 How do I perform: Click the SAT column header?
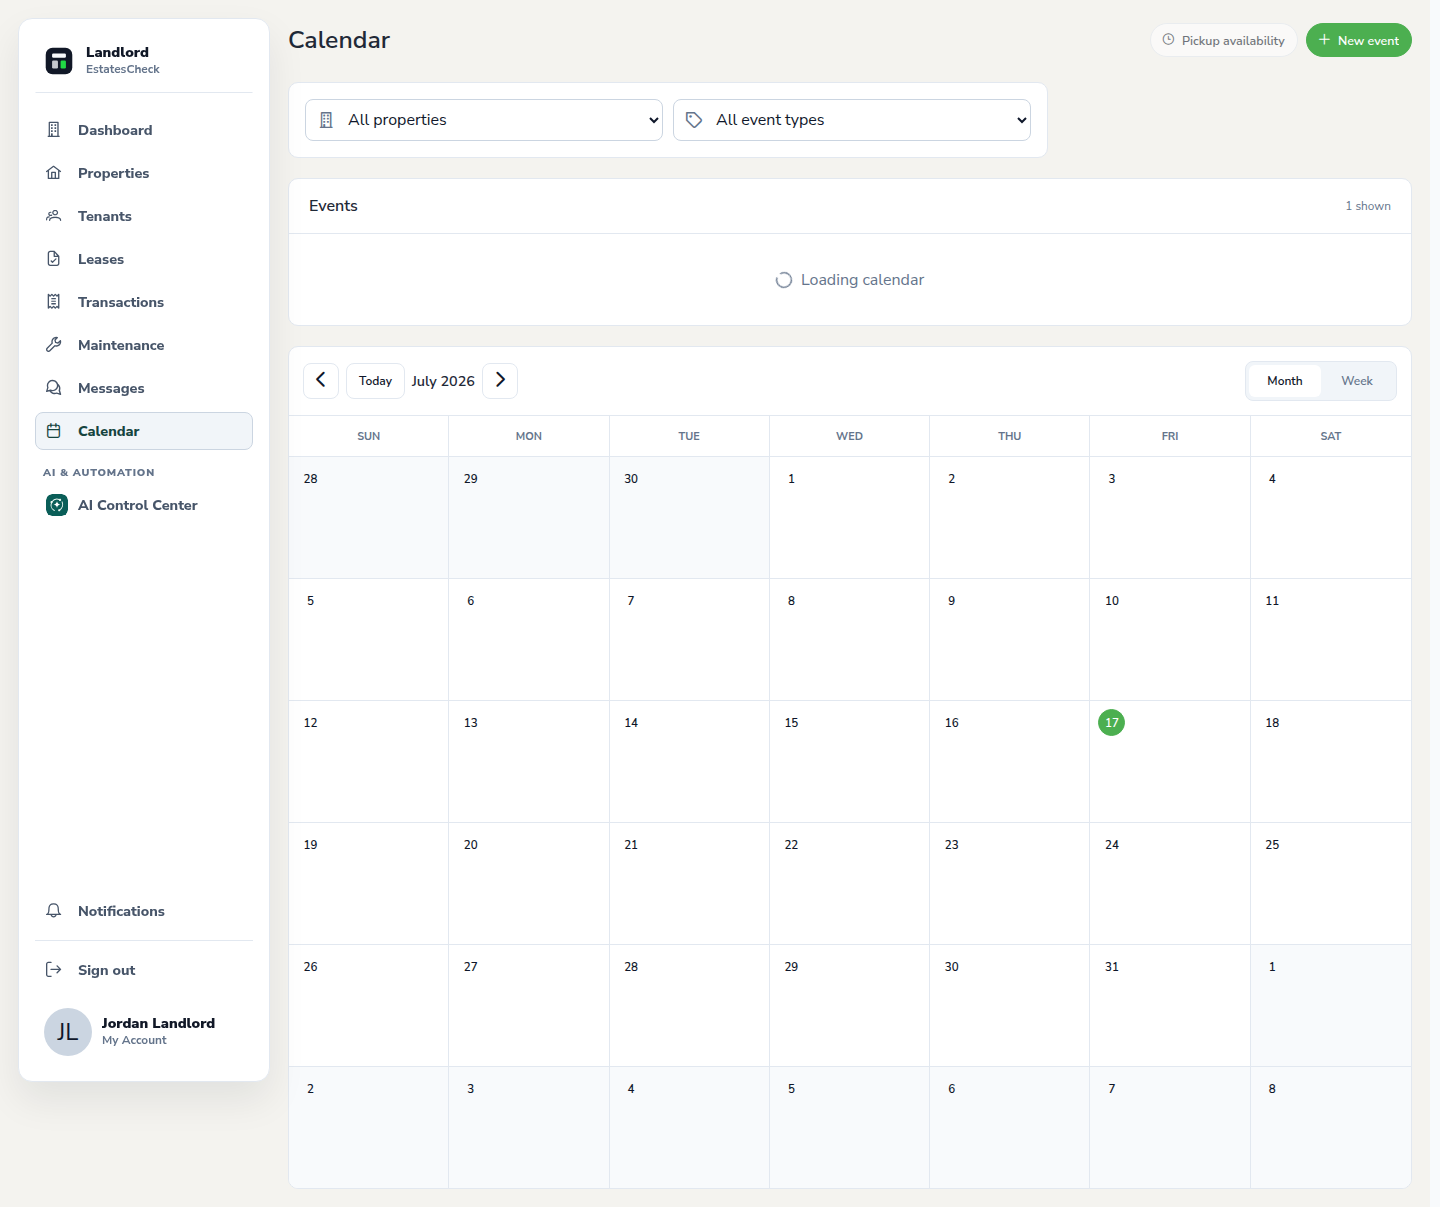tap(1331, 436)
